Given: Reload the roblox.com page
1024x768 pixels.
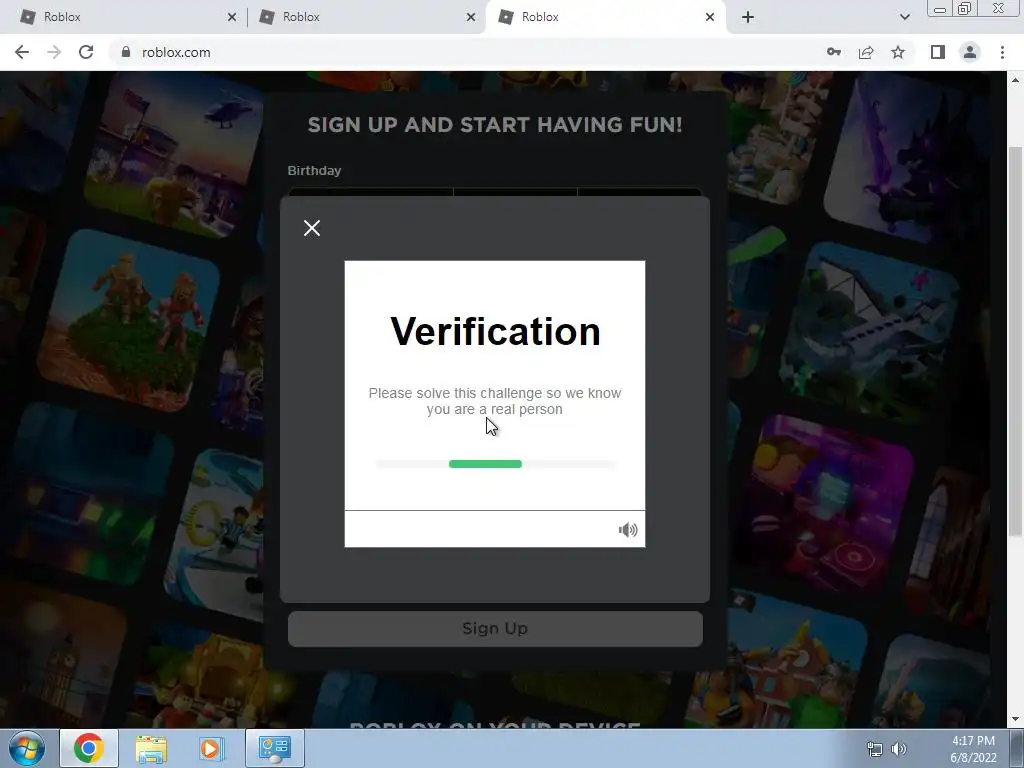Looking at the screenshot, I should [86, 52].
